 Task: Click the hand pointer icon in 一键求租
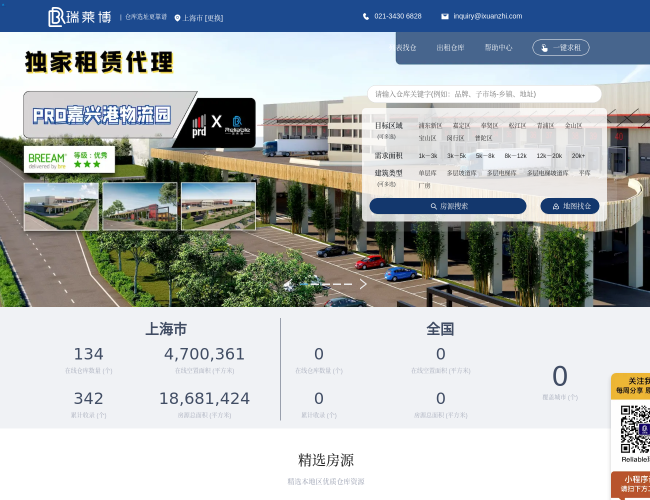click(x=544, y=48)
